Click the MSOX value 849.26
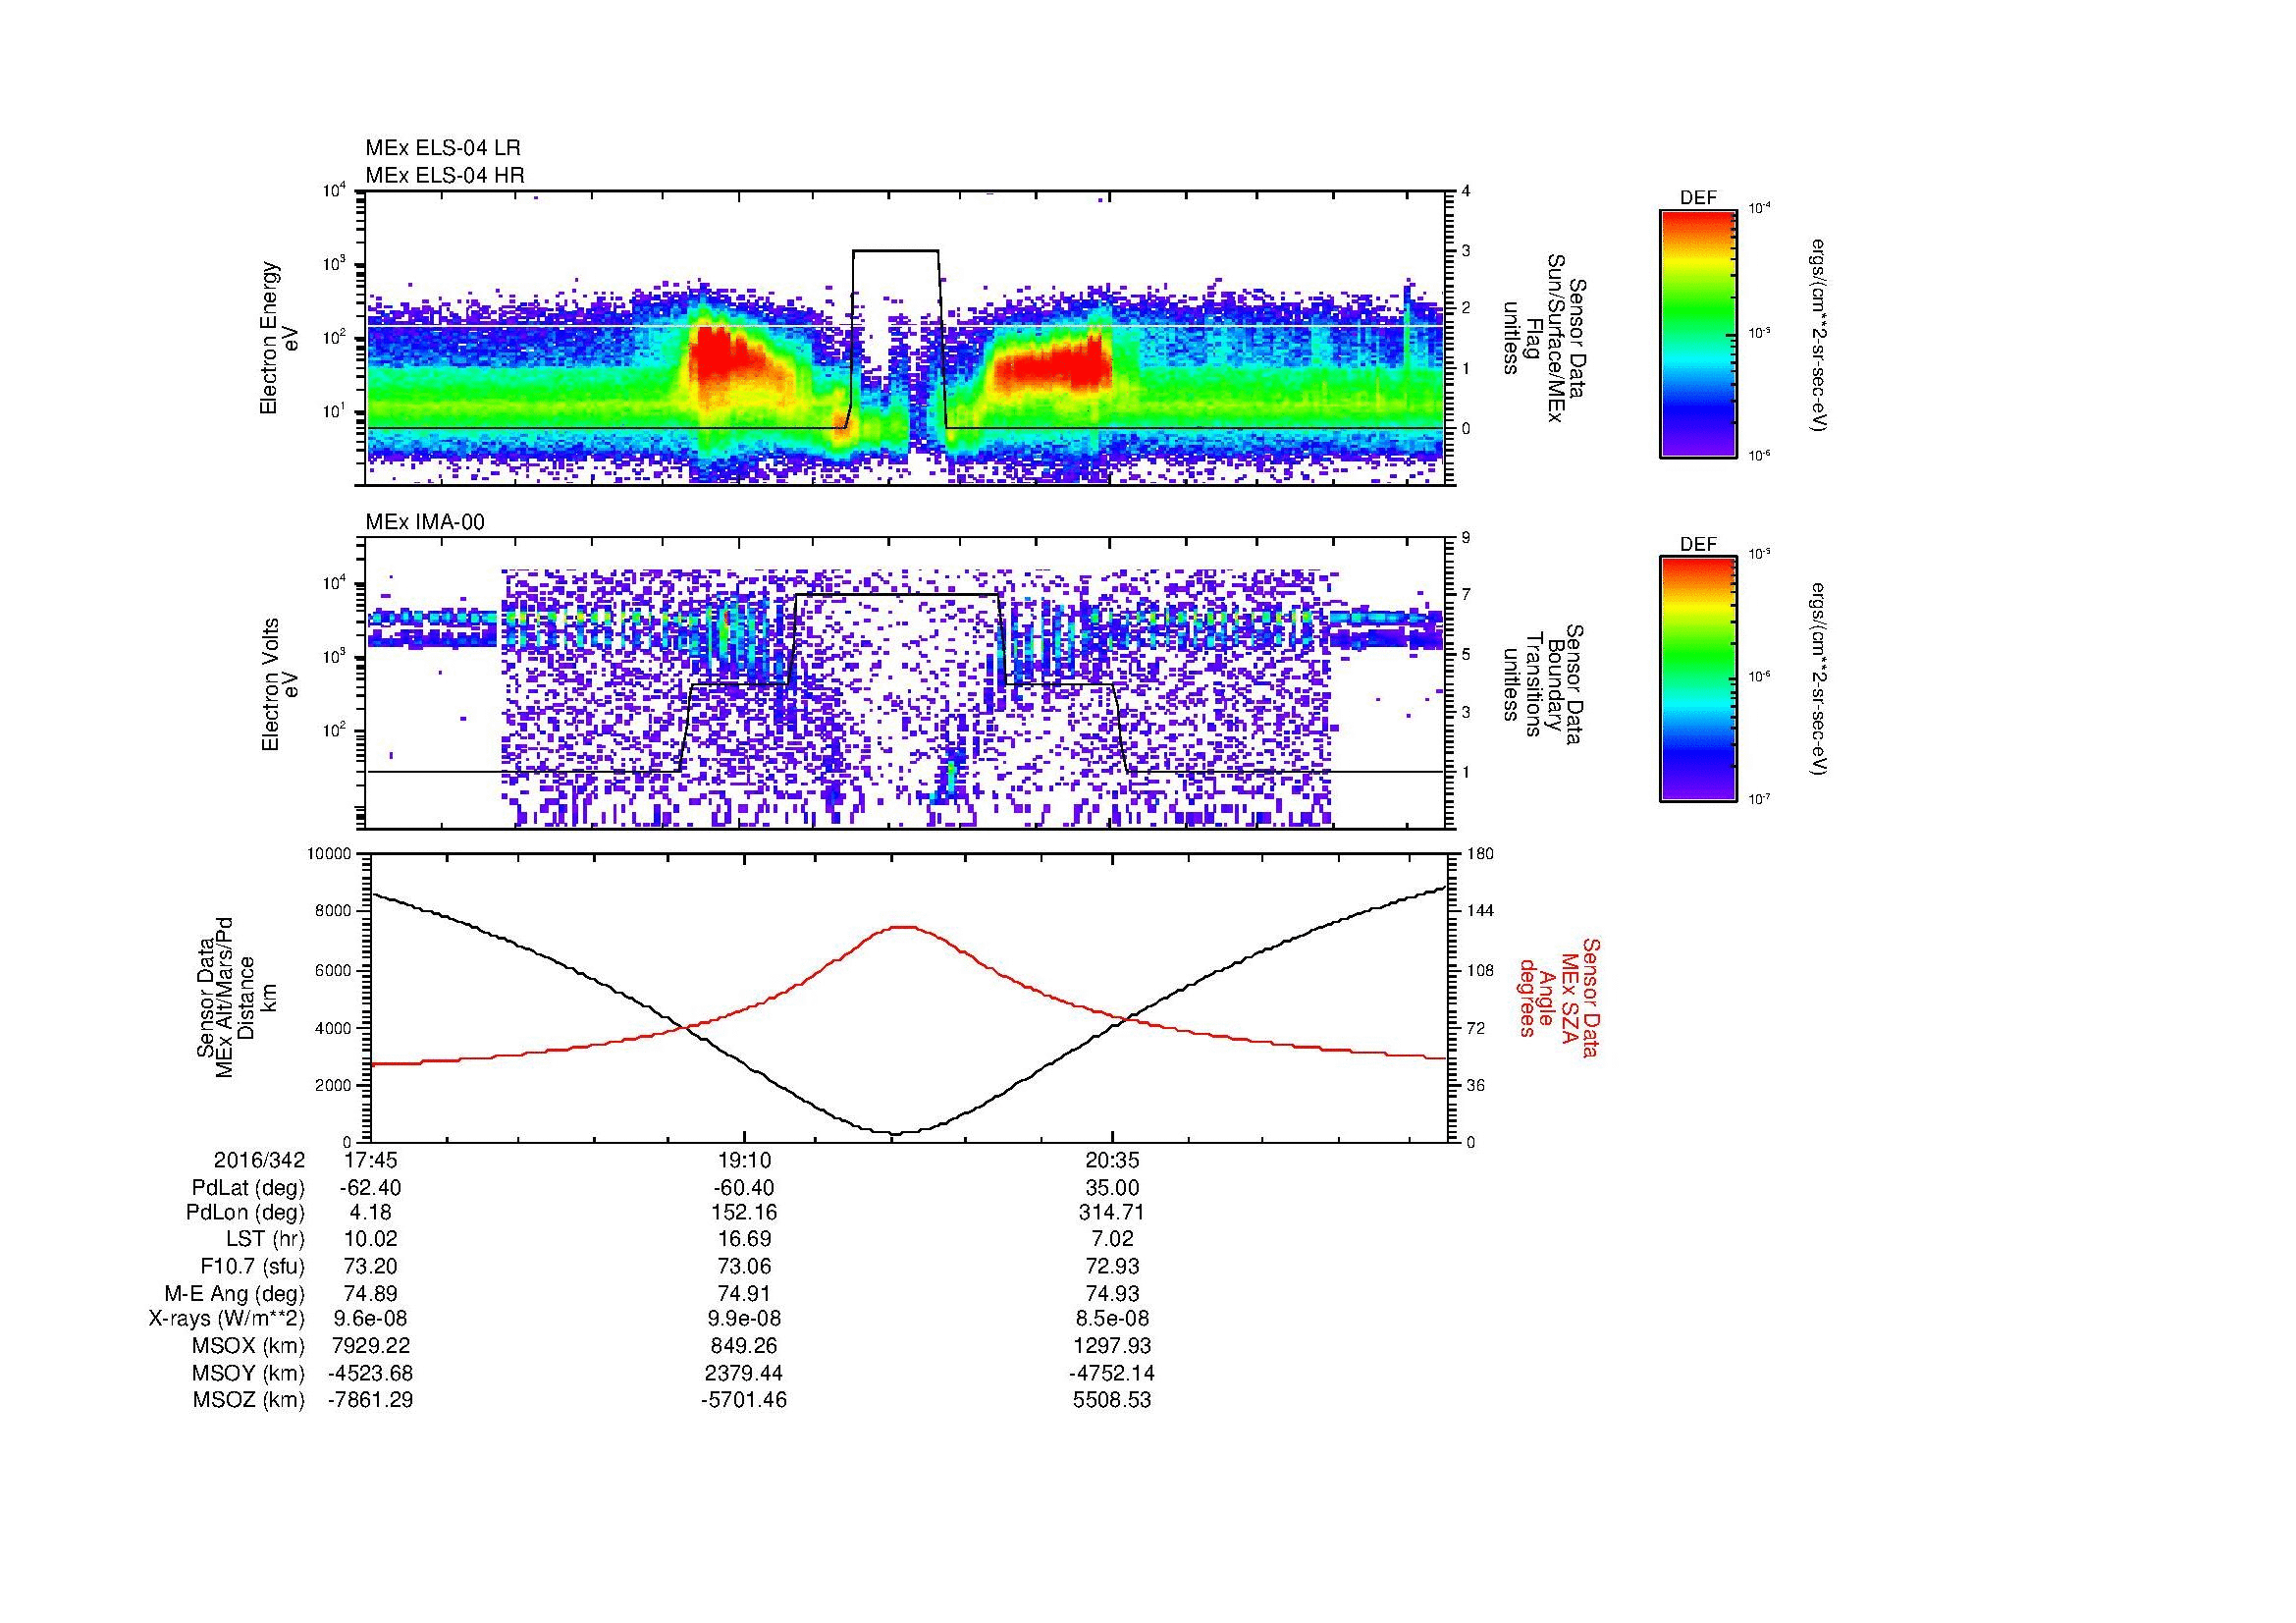Image resolution: width=2296 pixels, height=1623 pixels. pyautogui.click(x=743, y=1346)
